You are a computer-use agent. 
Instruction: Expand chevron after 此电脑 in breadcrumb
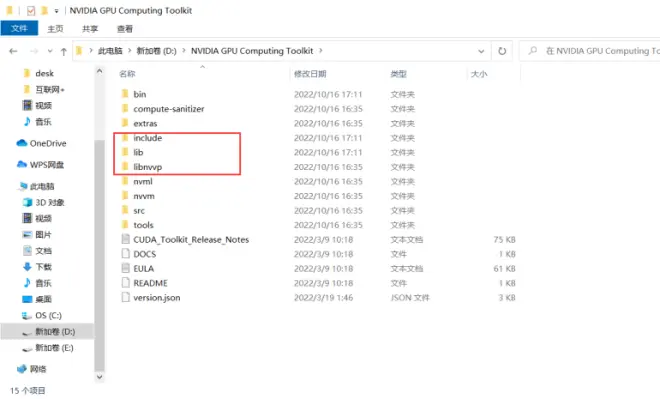(x=130, y=51)
